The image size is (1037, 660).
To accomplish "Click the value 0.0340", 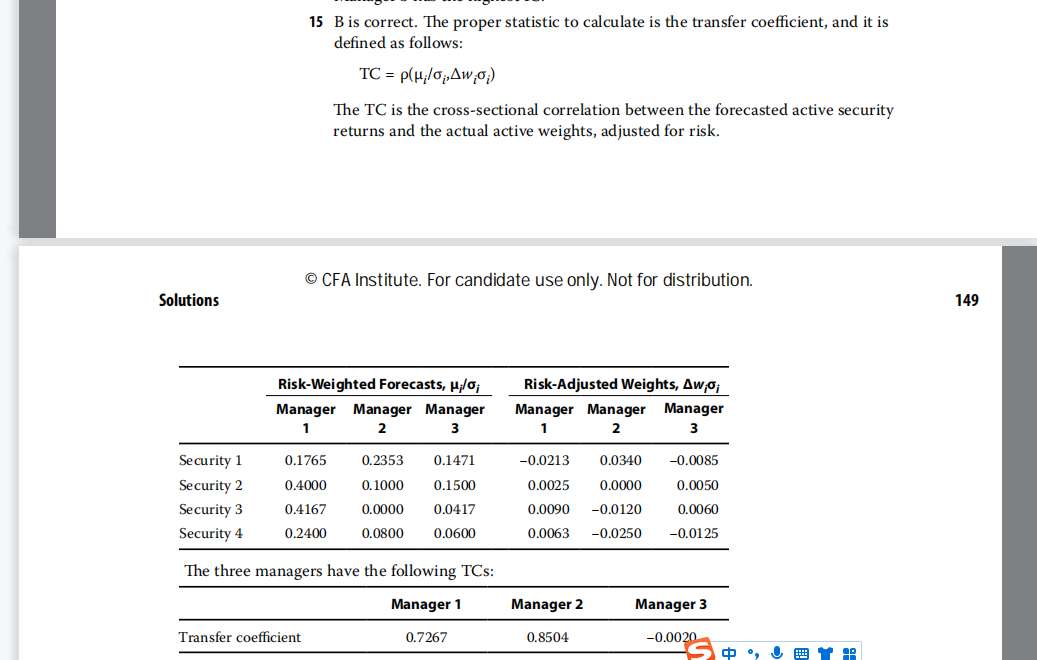I will click(x=620, y=460).
